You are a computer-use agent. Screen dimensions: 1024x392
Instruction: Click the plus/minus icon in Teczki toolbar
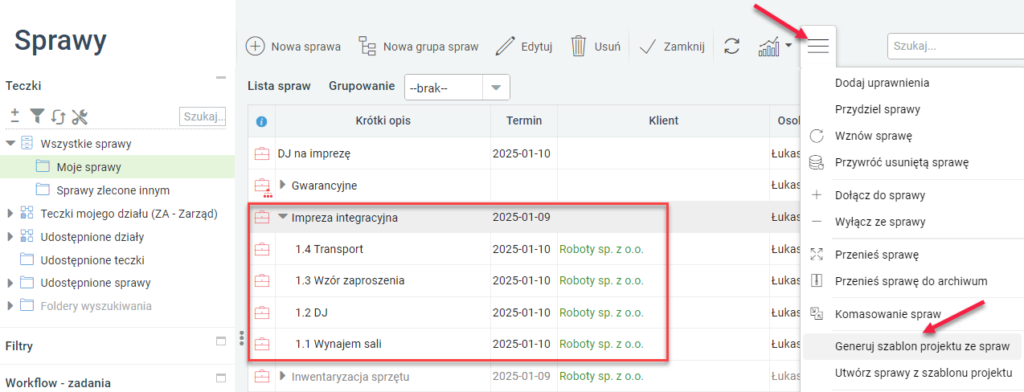[15, 116]
